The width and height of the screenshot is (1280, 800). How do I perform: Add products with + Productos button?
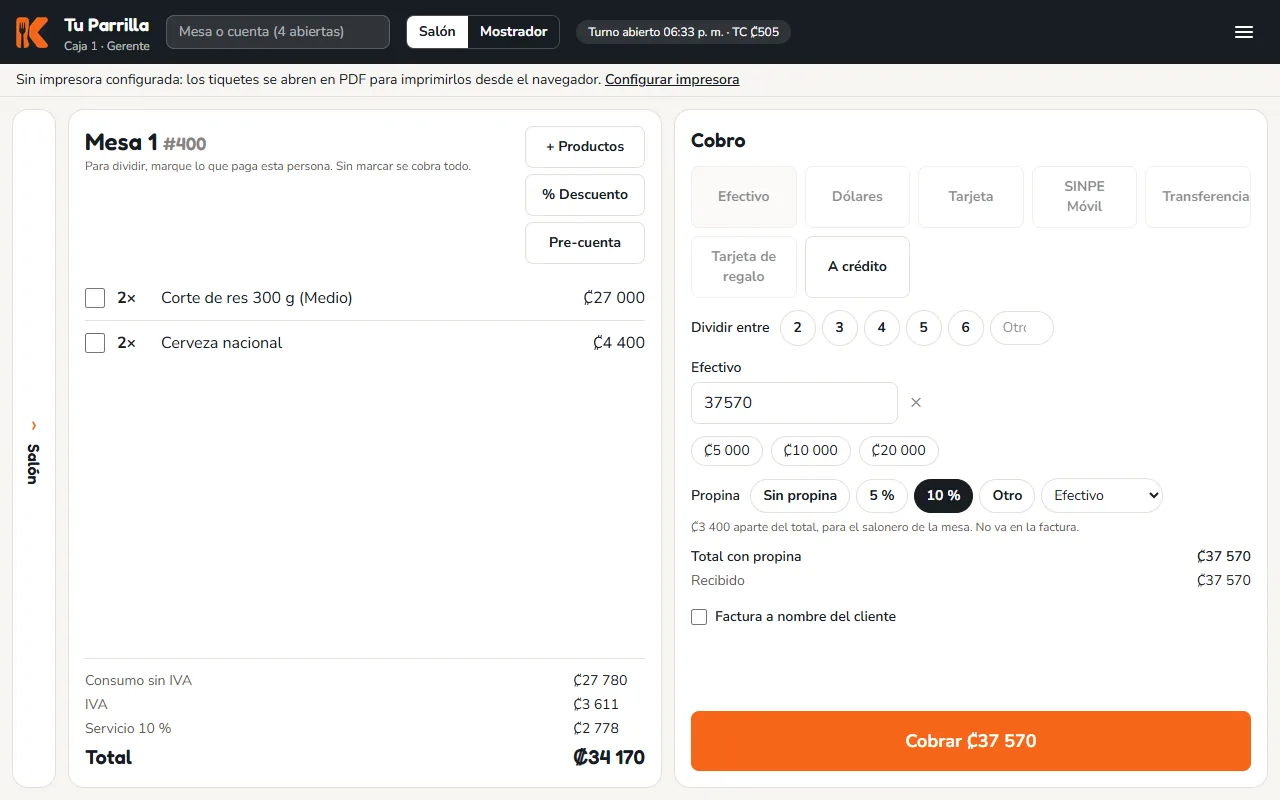click(x=585, y=147)
